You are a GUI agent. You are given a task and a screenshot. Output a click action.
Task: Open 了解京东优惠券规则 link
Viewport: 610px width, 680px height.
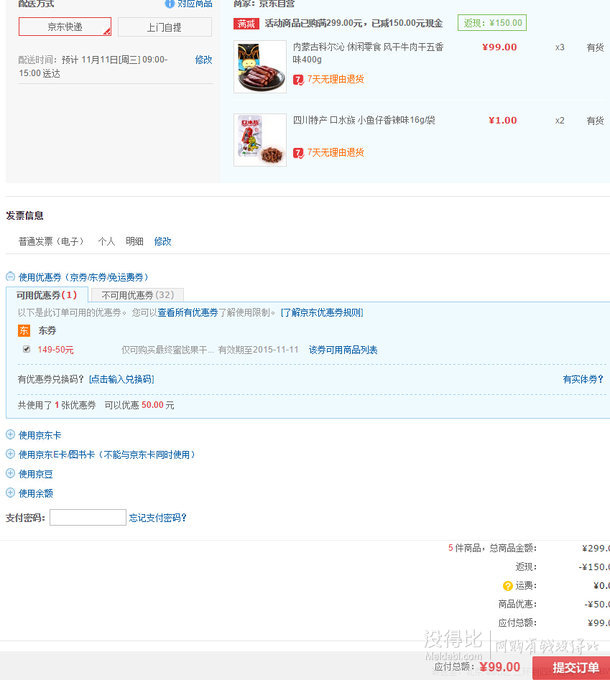[322, 313]
